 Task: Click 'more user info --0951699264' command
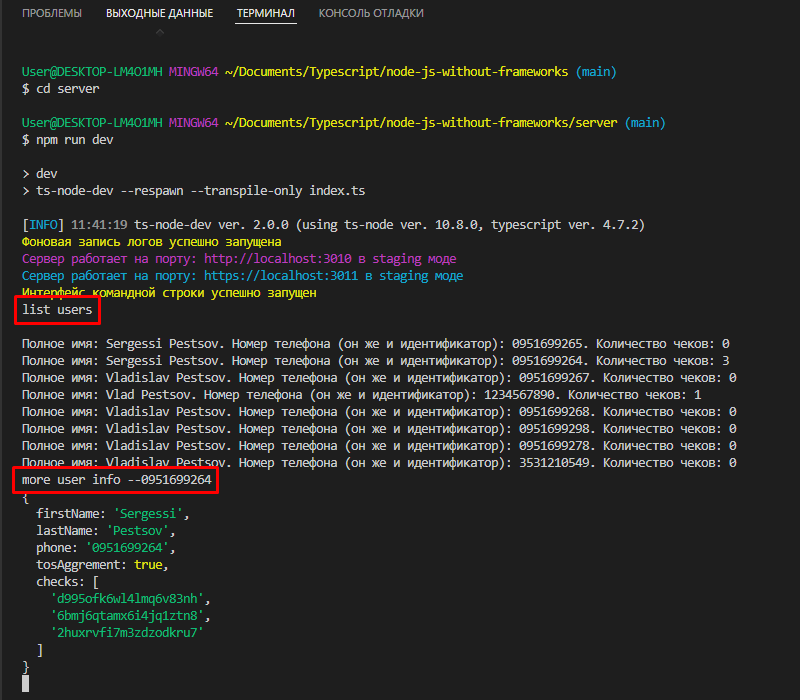pos(116,480)
